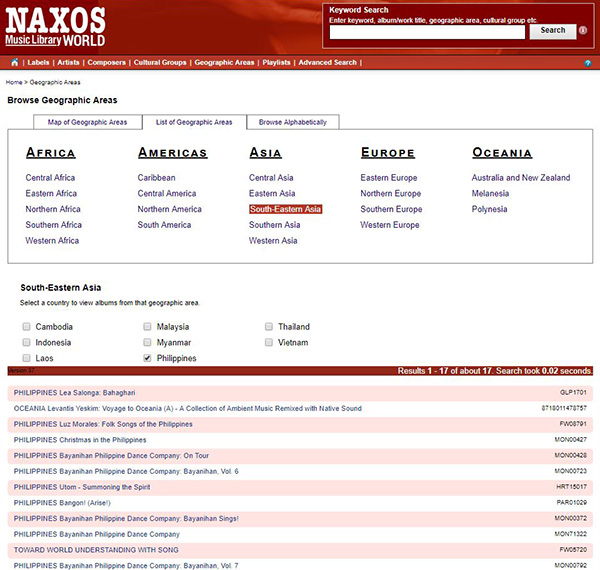The width and height of the screenshot is (600, 570).
Task: Check the Cambodia checkbox
Action: click(26, 327)
